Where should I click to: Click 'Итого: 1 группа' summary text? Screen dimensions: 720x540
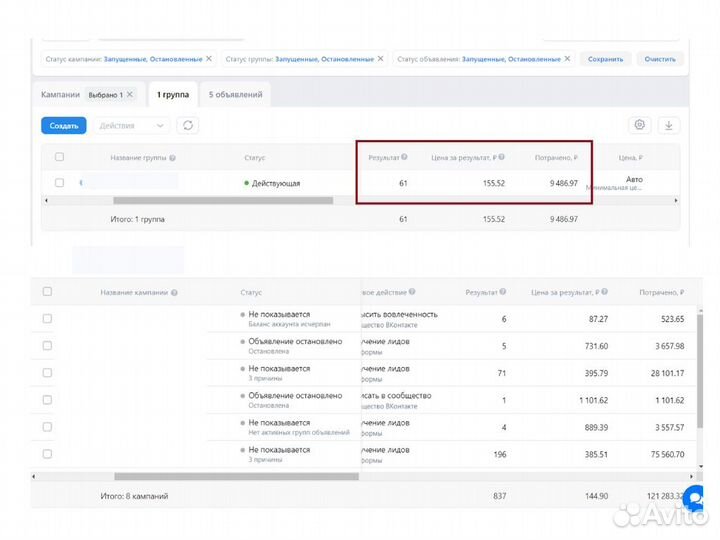(x=137, y=219)
